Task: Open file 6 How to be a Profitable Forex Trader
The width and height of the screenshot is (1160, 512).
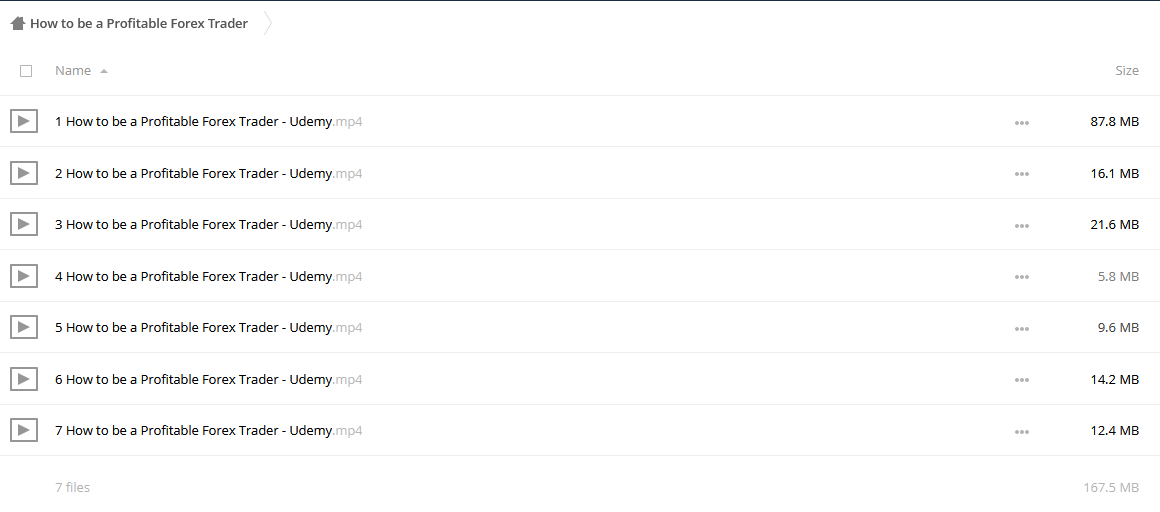Action: coord(209,379)
